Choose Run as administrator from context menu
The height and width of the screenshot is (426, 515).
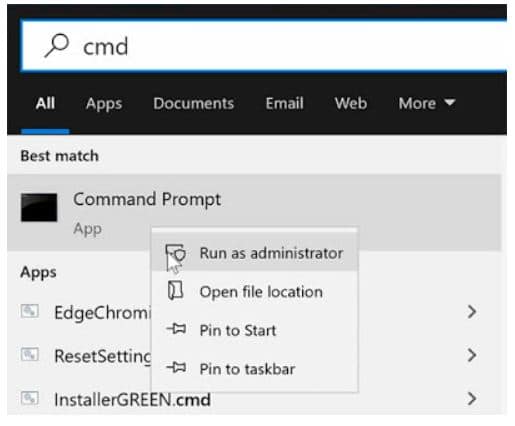[255, 253]
